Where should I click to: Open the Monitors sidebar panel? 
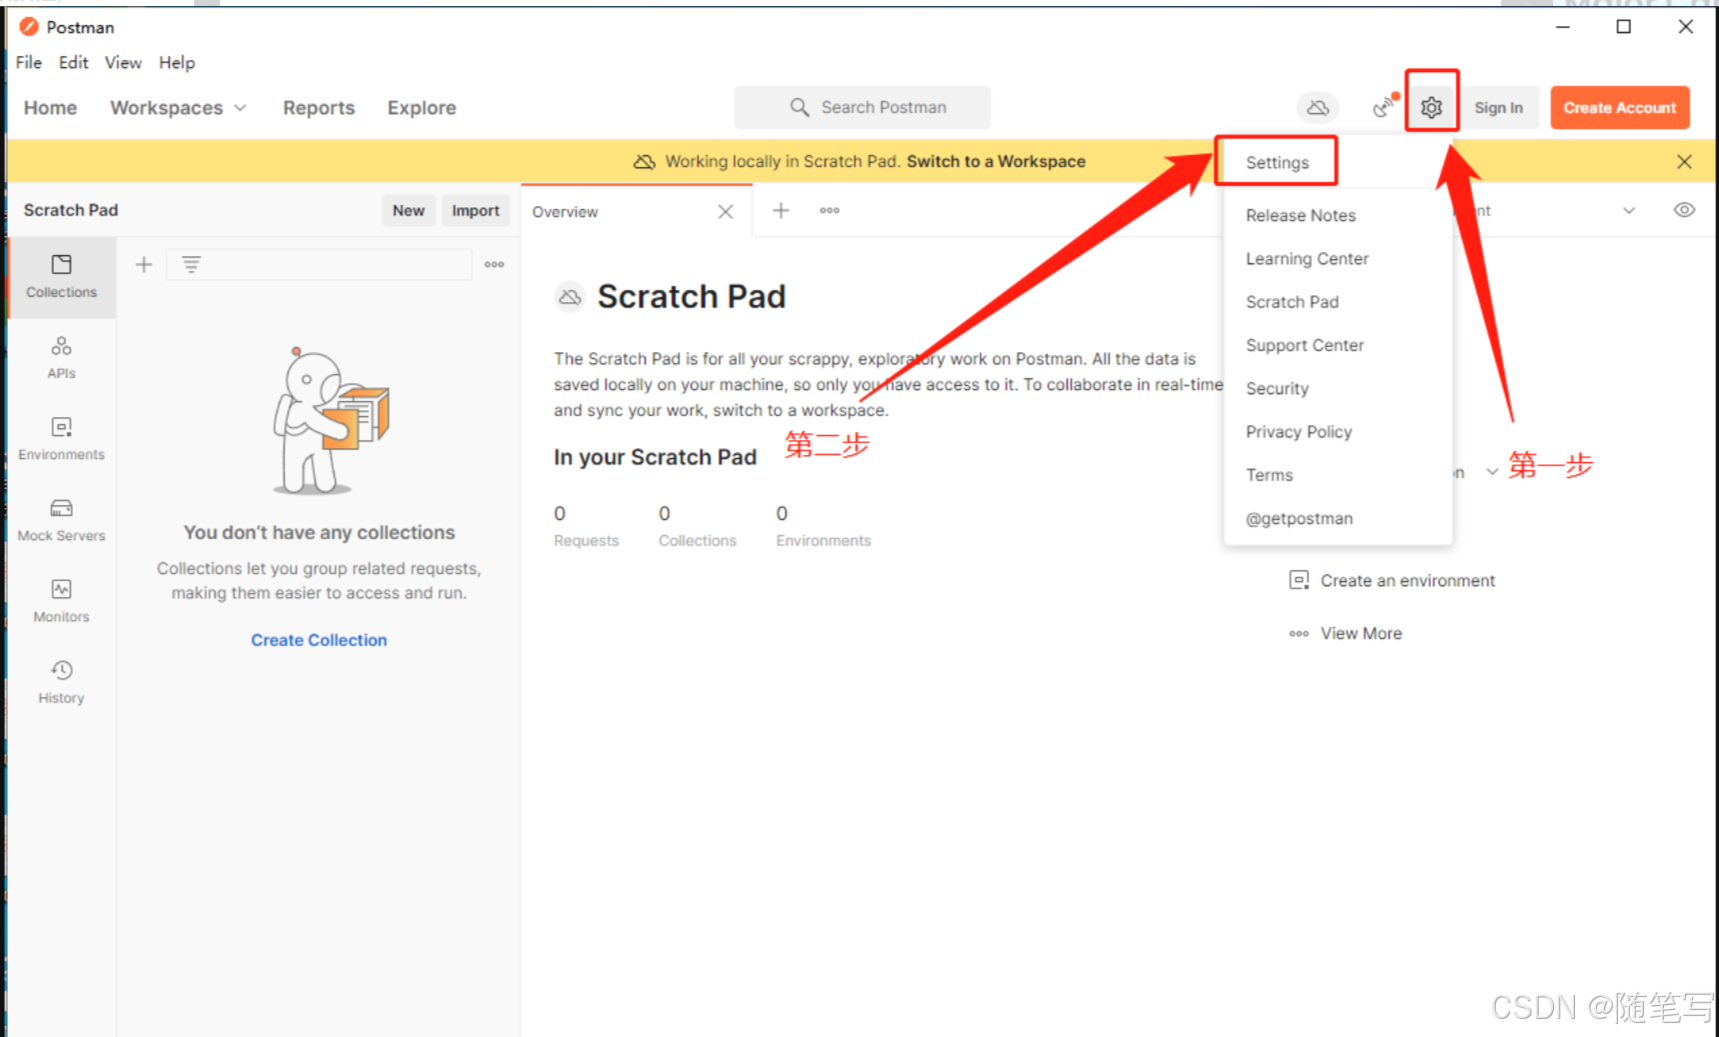tap(61, 601)
